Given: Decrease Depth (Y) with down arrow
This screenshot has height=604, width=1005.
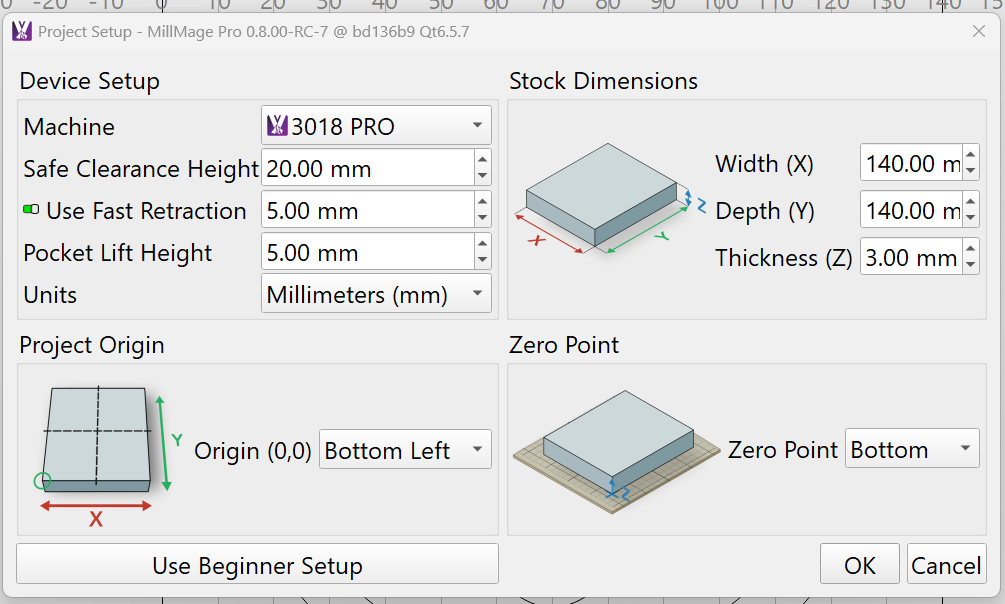Looking at the screenshot, I should [x=971, y=218].
